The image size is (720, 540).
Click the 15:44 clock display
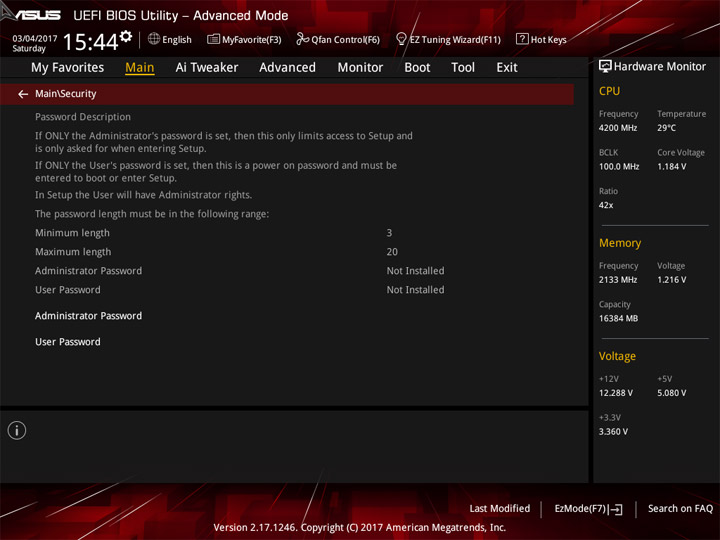click(x=90, y=42)
